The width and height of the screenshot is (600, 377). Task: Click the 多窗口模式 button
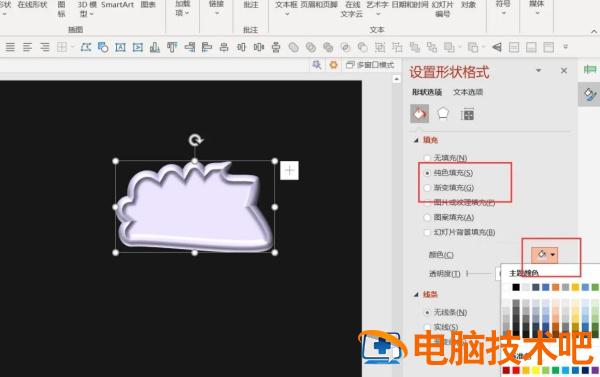coord(370,65)
